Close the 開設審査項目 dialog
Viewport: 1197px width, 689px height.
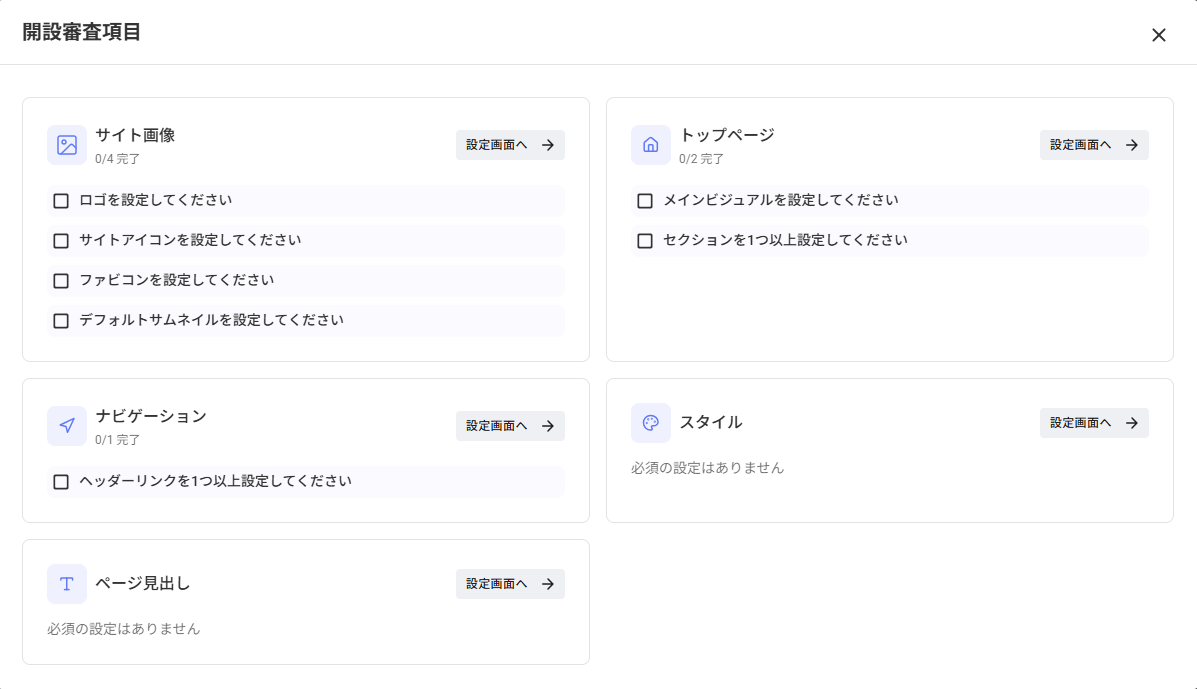coord(1159,35)
